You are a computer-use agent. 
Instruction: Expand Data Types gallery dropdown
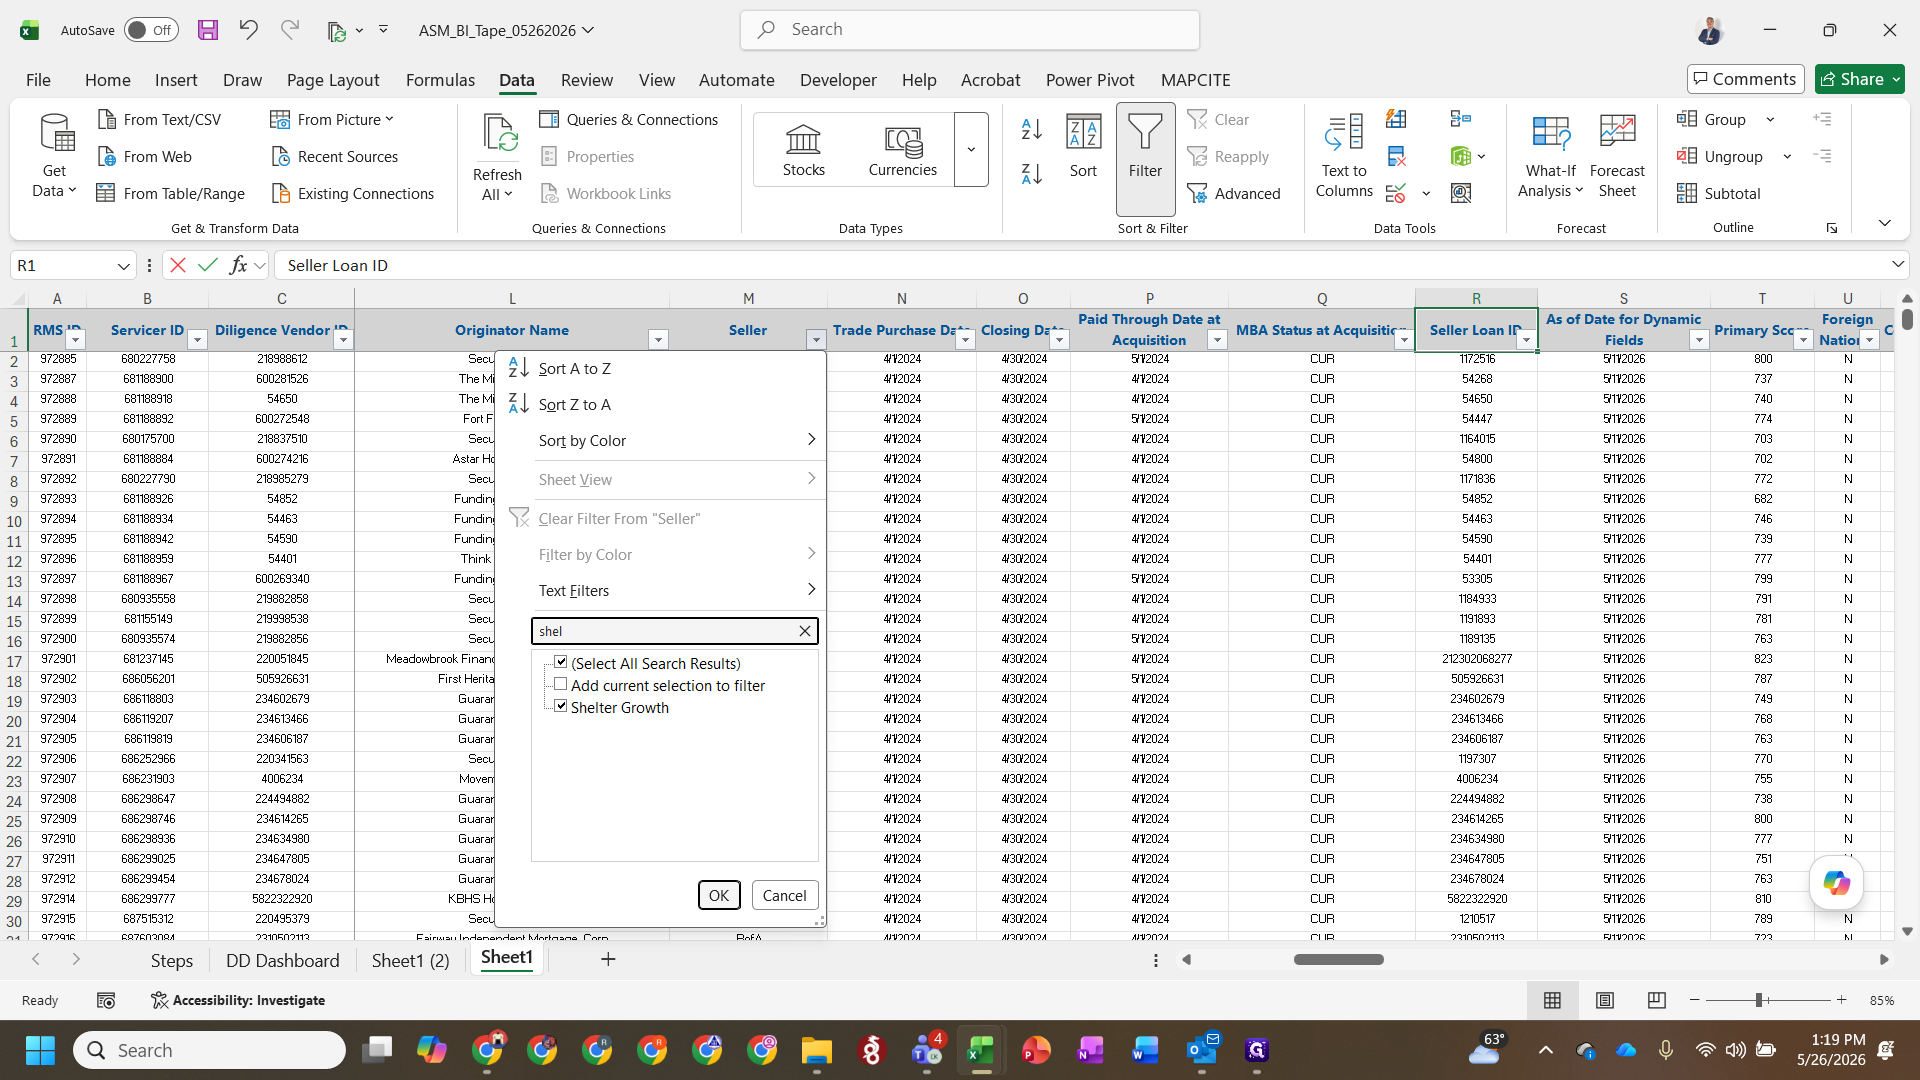click(971, 150)
